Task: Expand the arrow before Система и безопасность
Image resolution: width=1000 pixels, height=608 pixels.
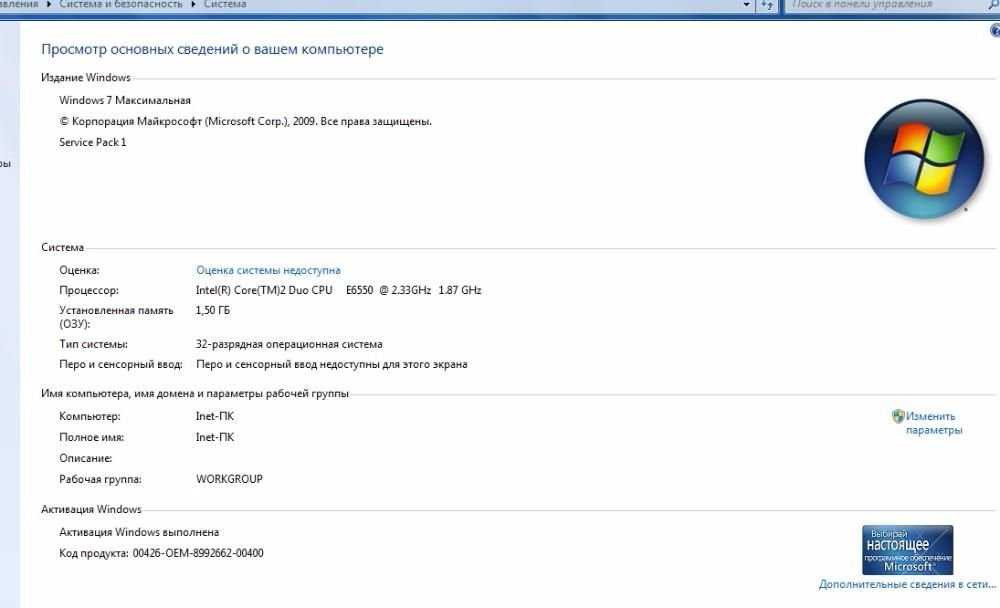Action: (x=48, y=4)
